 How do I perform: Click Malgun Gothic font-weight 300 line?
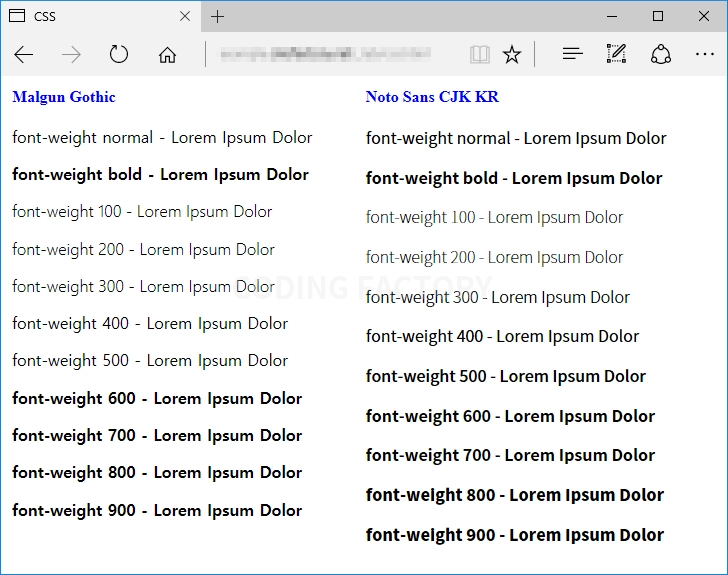pyautogui.click(x=143, y=287)
